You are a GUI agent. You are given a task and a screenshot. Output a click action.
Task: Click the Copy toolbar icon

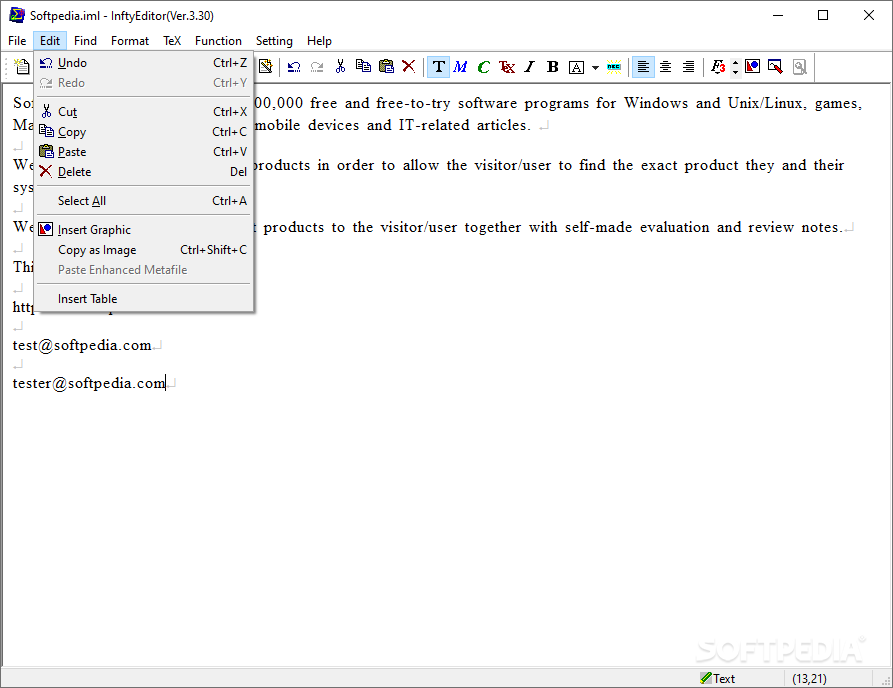(363, 67)
